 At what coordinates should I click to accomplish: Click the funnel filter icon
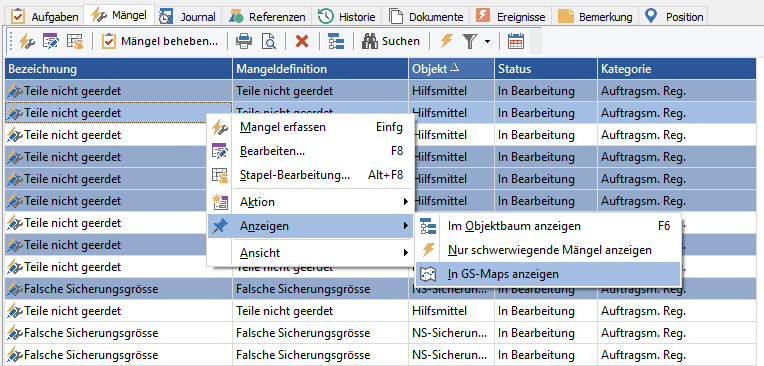pos(469,41)
